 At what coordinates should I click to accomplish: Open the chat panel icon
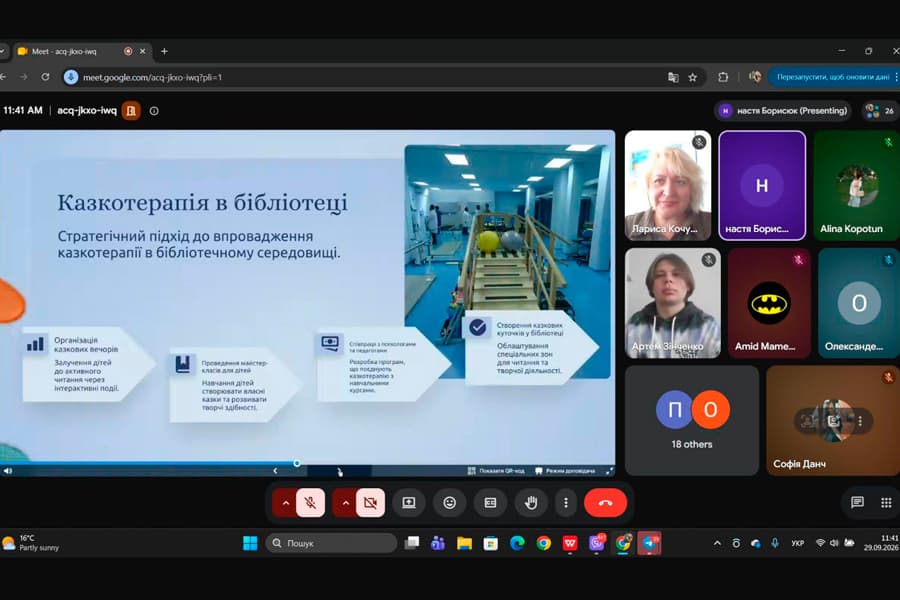pyautogui.click(x=858, y=502)
